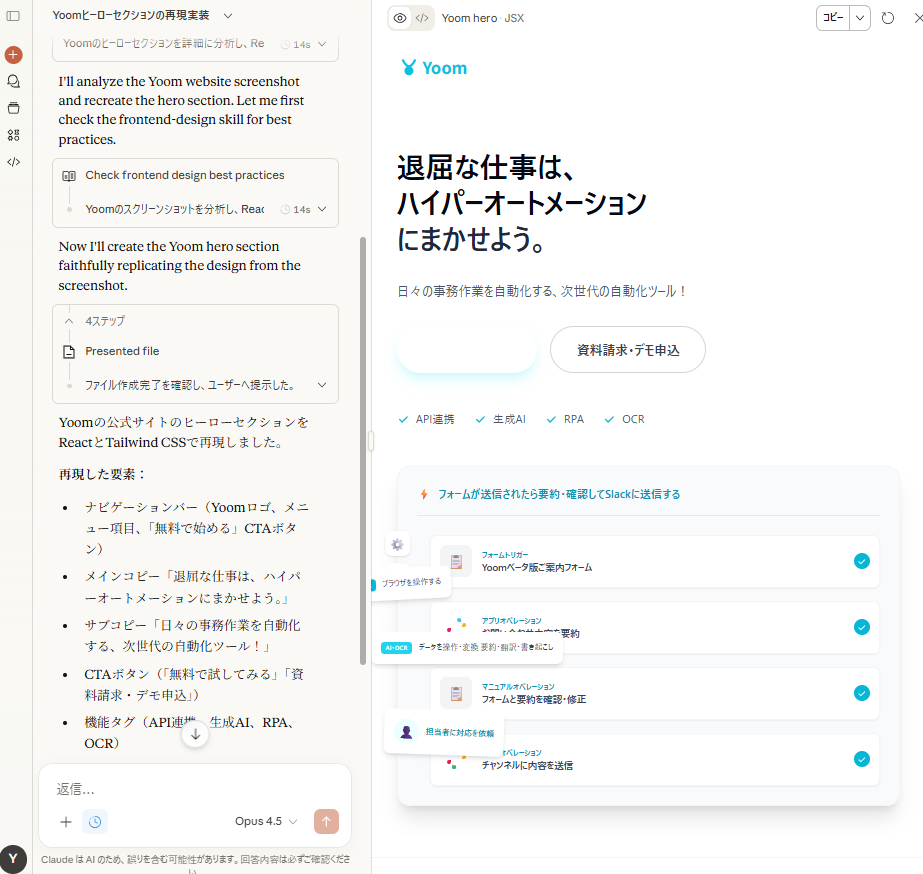Image resolution: width=923 pixels, height=874 pixels.
Task: Click checkmark on アプリオペレーション row
Action: pyautogui.click(x=862, y=627)
